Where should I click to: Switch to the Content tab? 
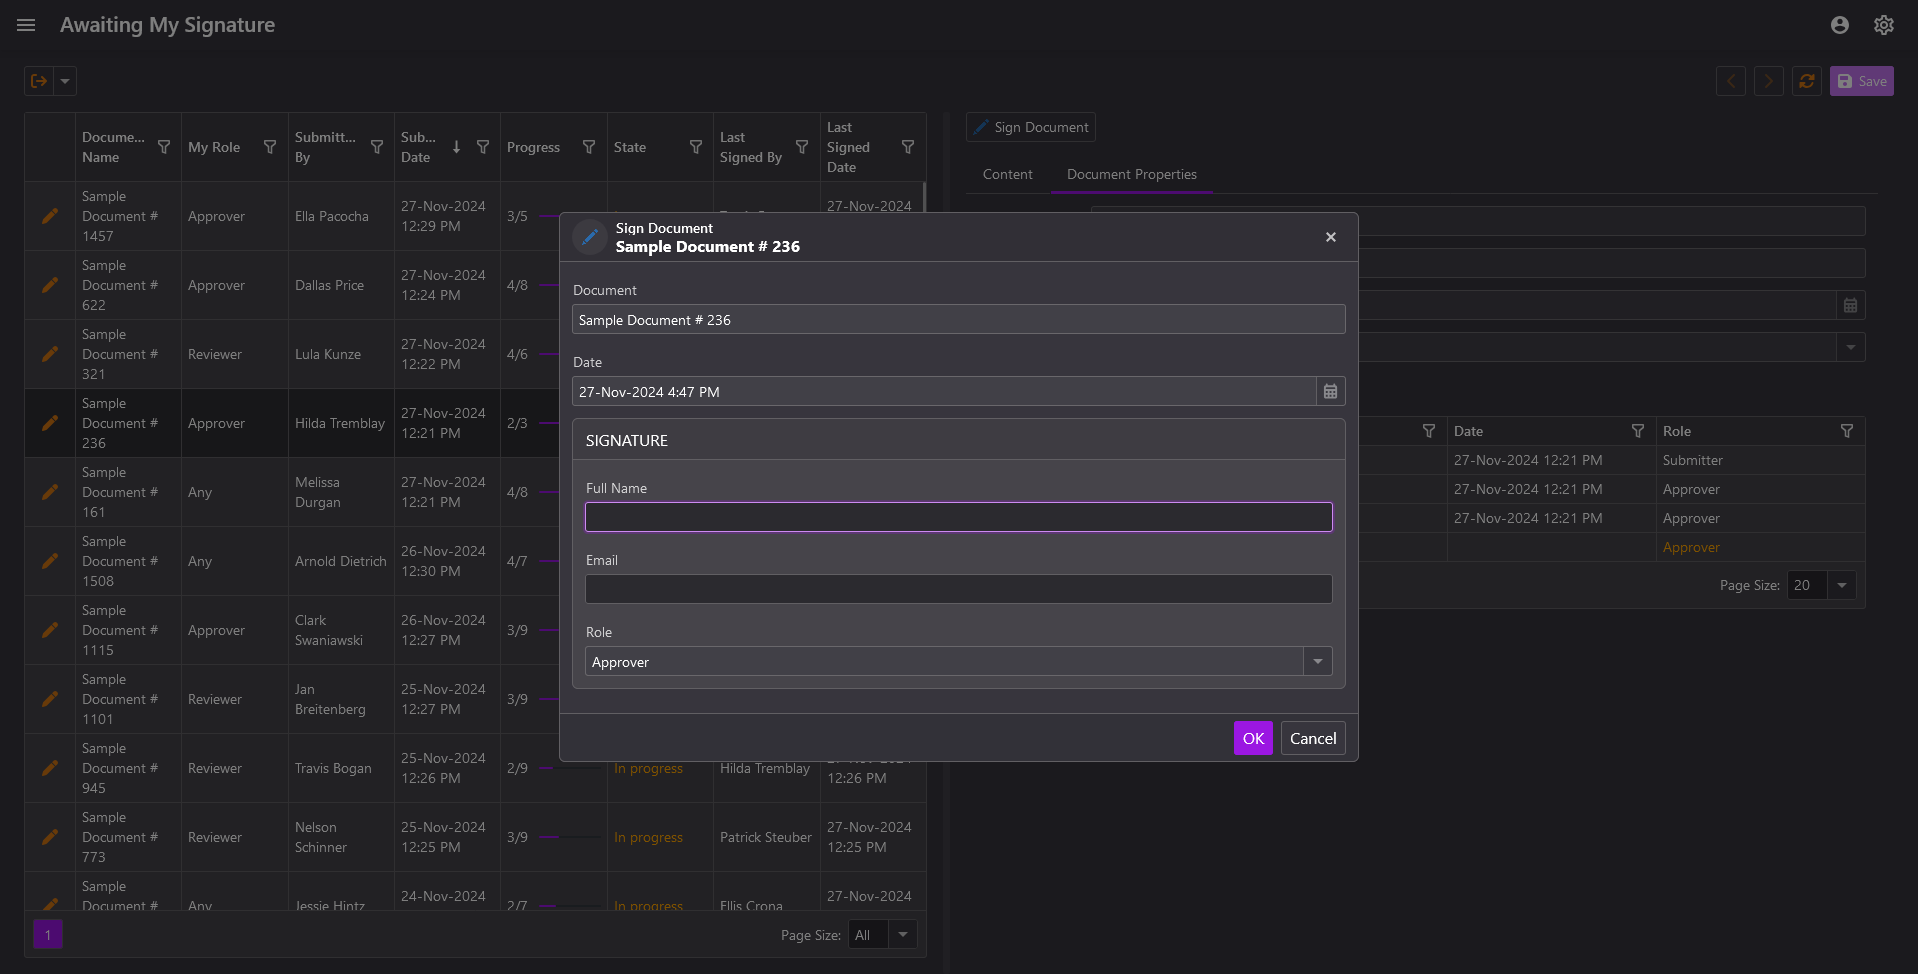point(1007,174)
